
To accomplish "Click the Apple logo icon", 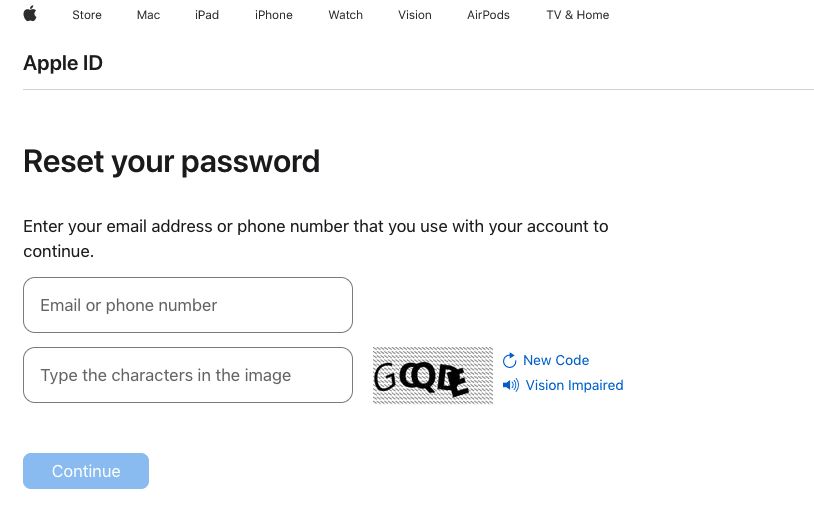I will [x=30, y=14].
